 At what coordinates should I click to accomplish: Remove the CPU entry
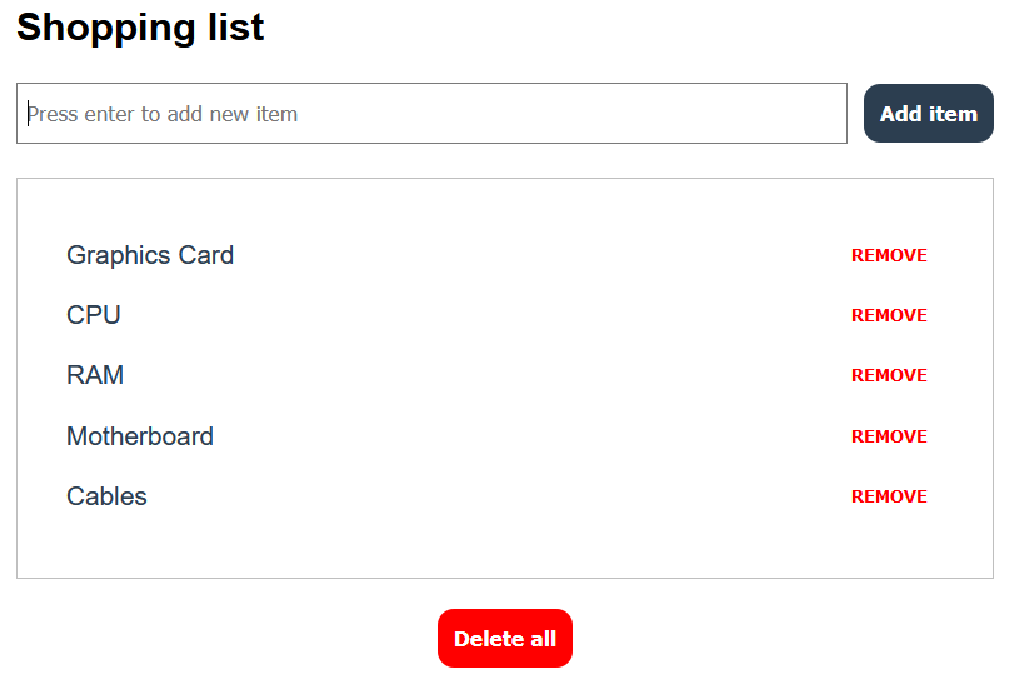[x=889, y=315]
